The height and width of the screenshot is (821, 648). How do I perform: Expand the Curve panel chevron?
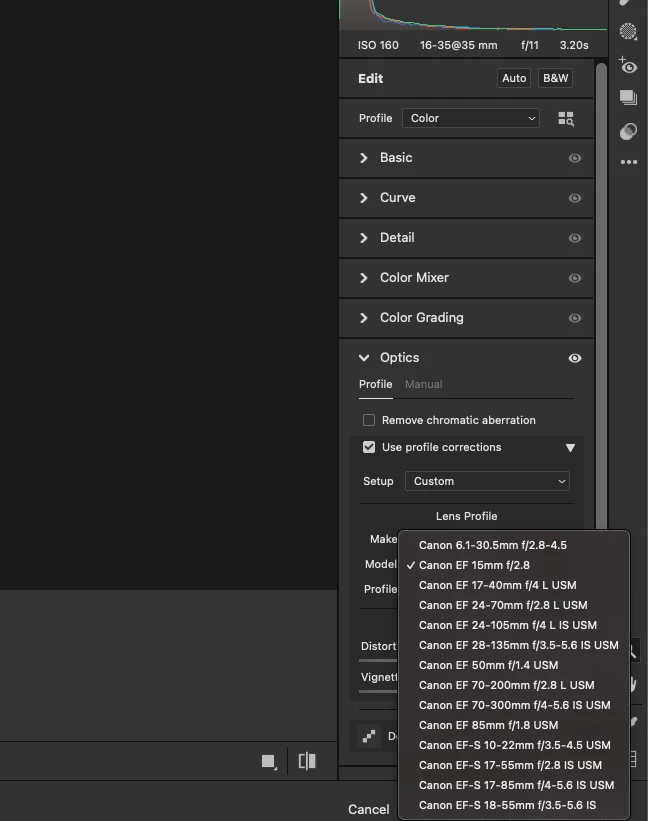pyautogui.click(x=364, y=198)
